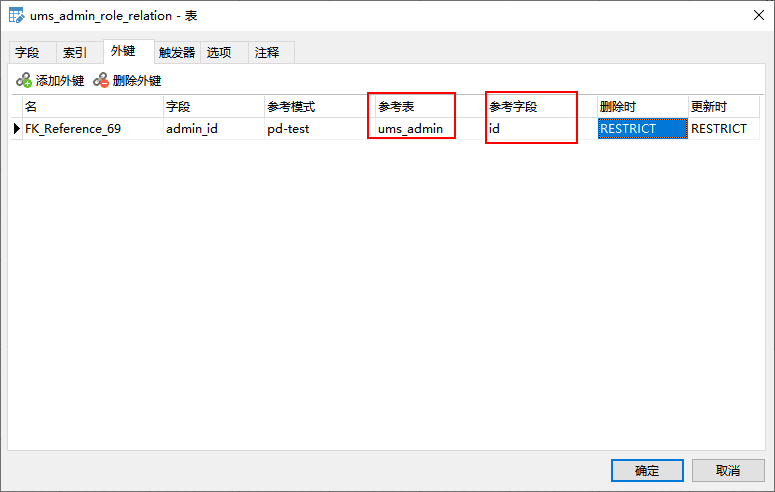The height and width of the screenshot is (492, 775).
Task: Open the 注释 tab
Action: [x=271, y=52]
